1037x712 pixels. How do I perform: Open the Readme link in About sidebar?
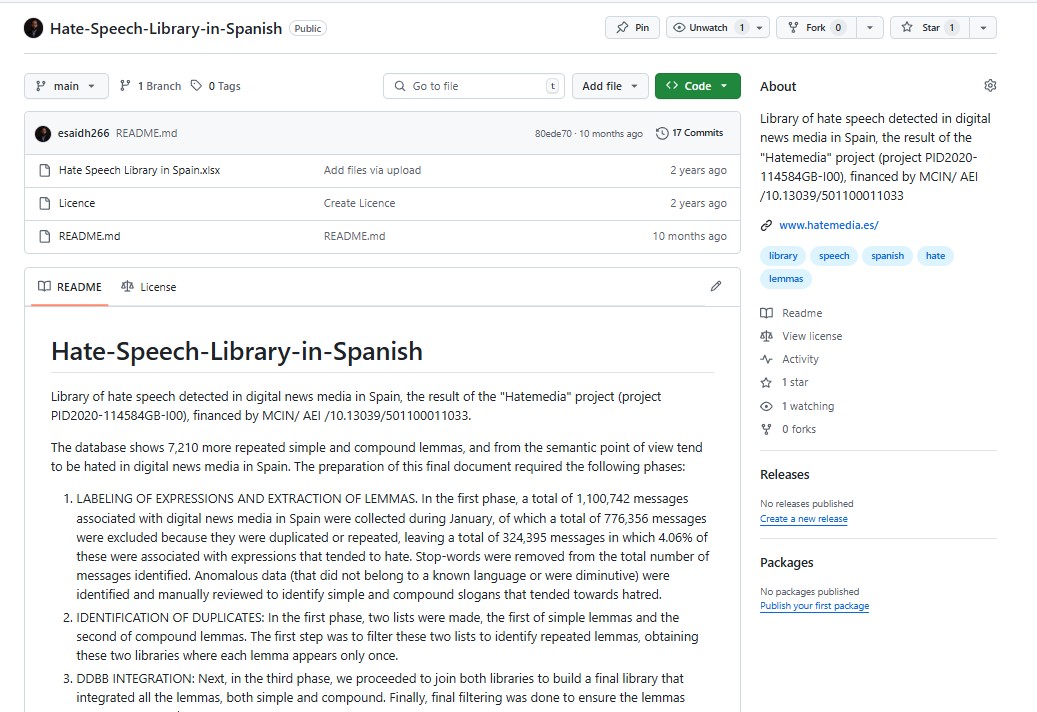(802, 313)
